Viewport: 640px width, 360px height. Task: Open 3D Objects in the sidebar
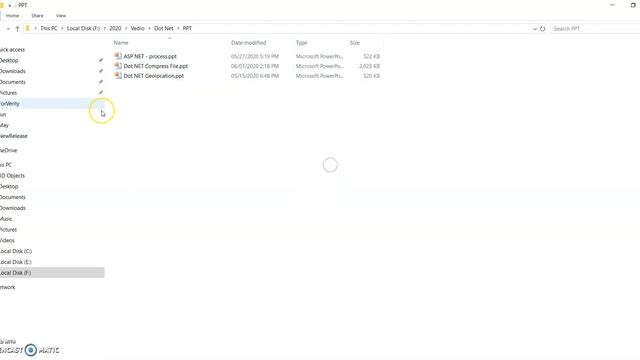pyautogui.click(x=12, y=176)
